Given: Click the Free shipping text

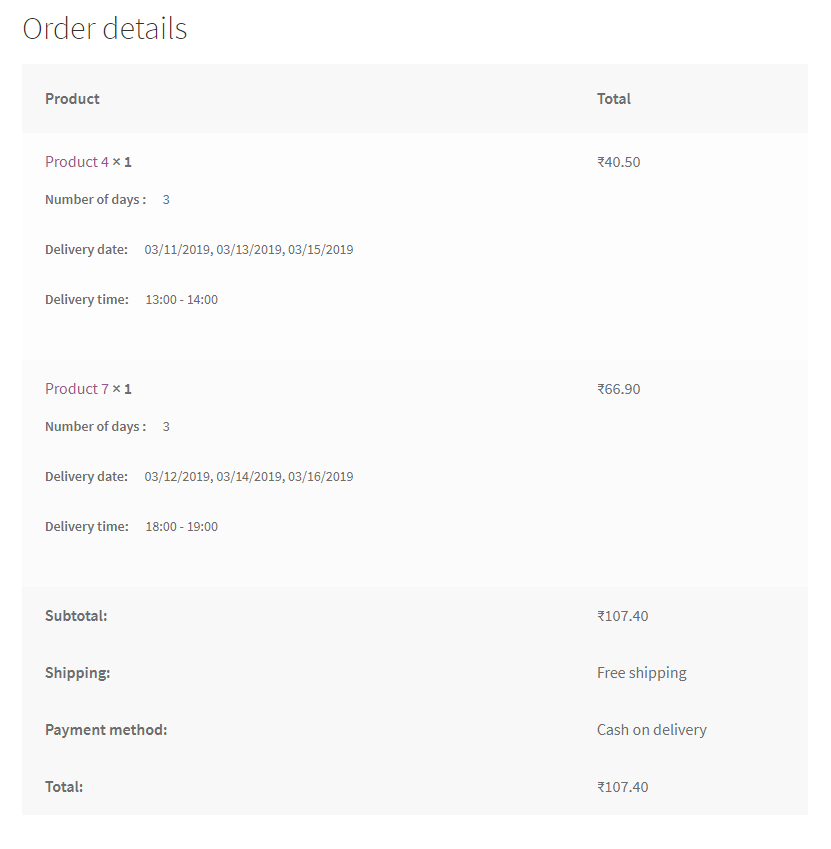Looking at the screenshot, I should click(641, 673).
